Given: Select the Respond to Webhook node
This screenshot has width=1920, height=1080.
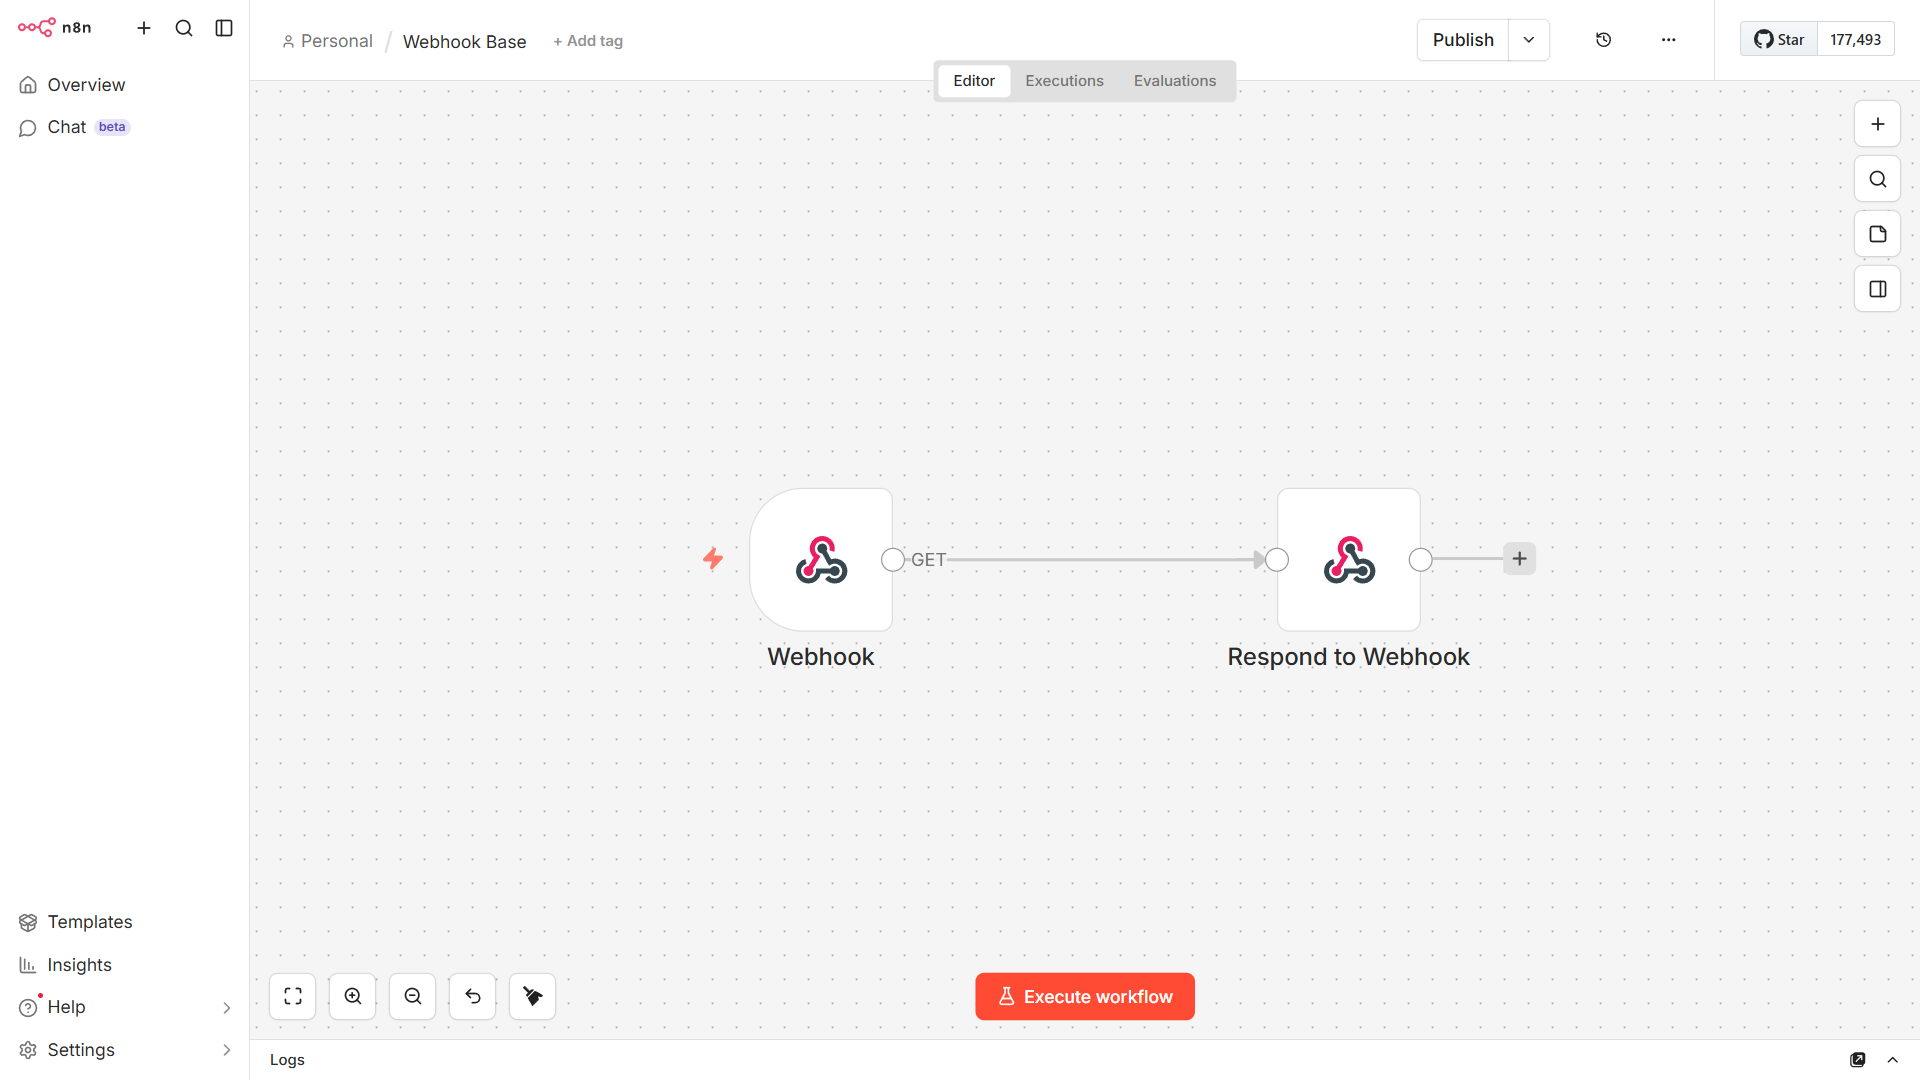Looking at the screenshot, I should tap(1348, 559).
